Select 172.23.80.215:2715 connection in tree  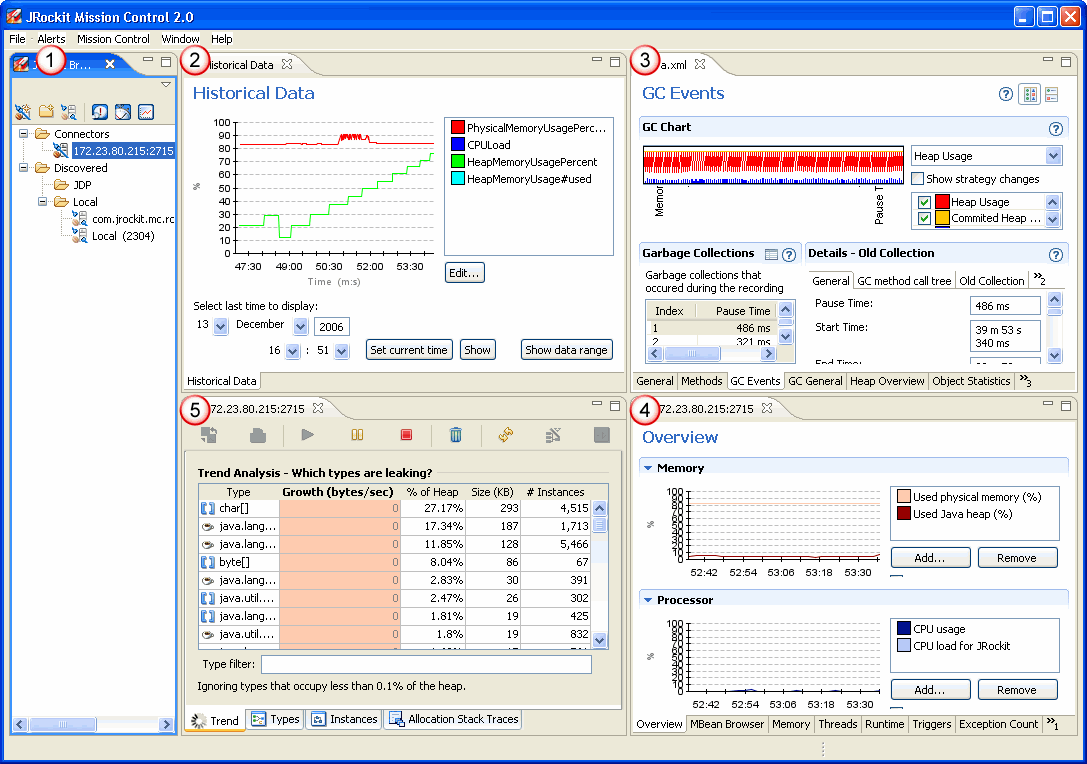[123, 150]
